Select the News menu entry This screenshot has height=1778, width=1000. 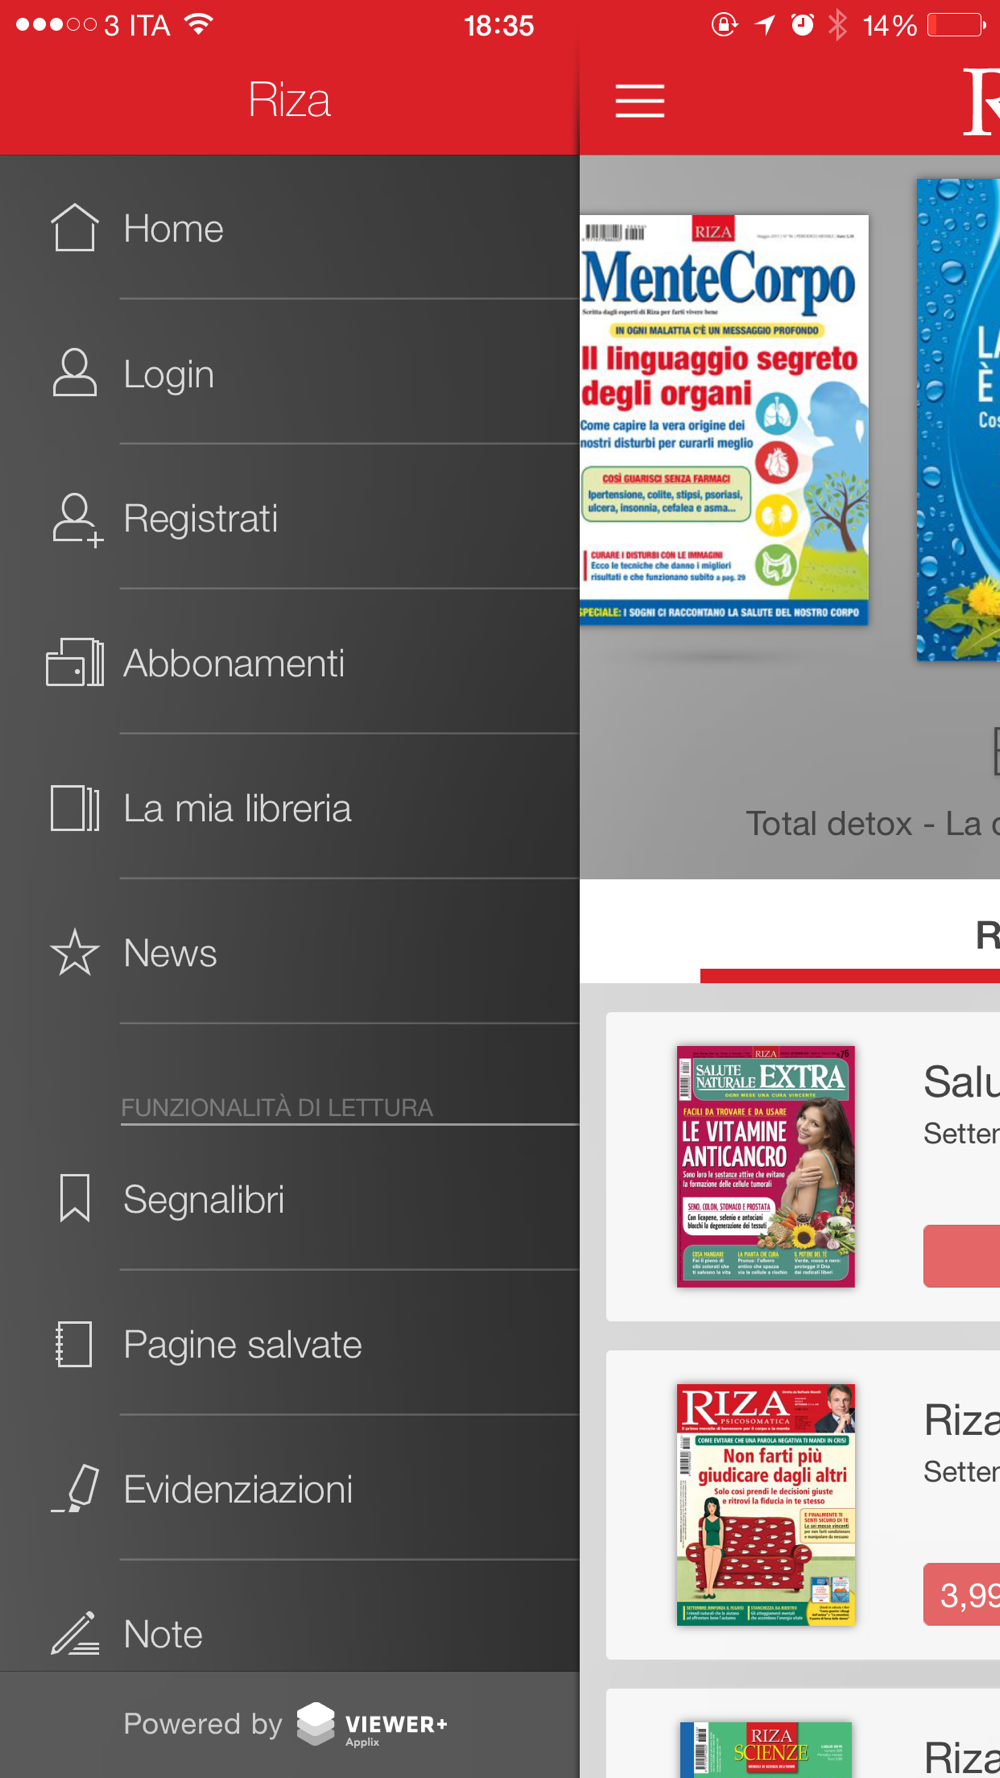pos(290,952)
